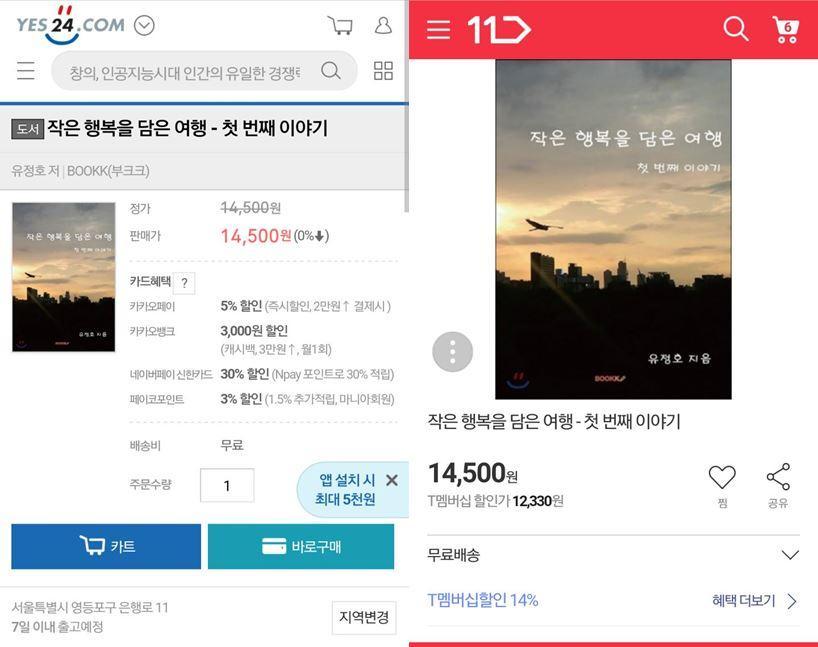
Task: Toggle the heart 찜 wishlist icon
Action: (722, 477)
